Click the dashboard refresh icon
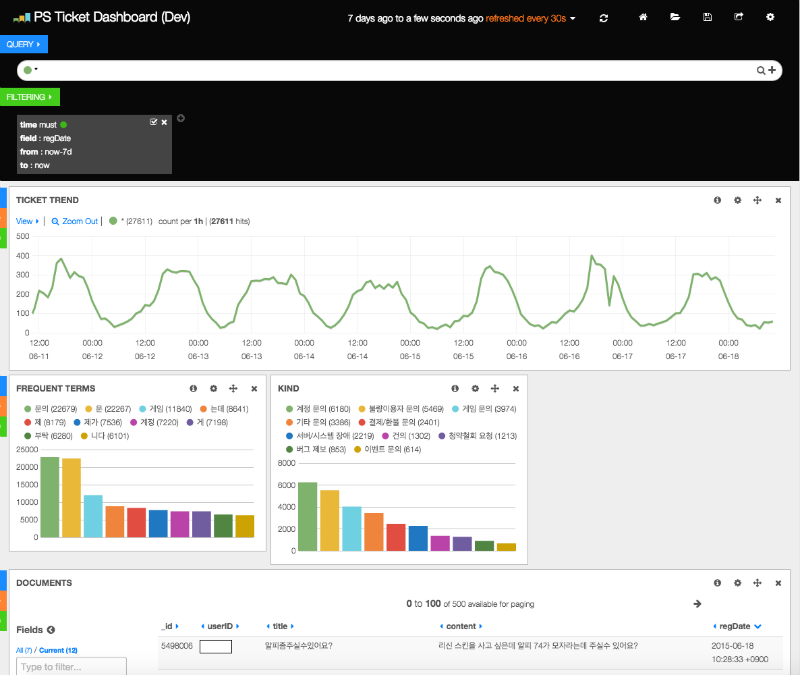Viewport: 800px width, 675px height. [603, 18]
